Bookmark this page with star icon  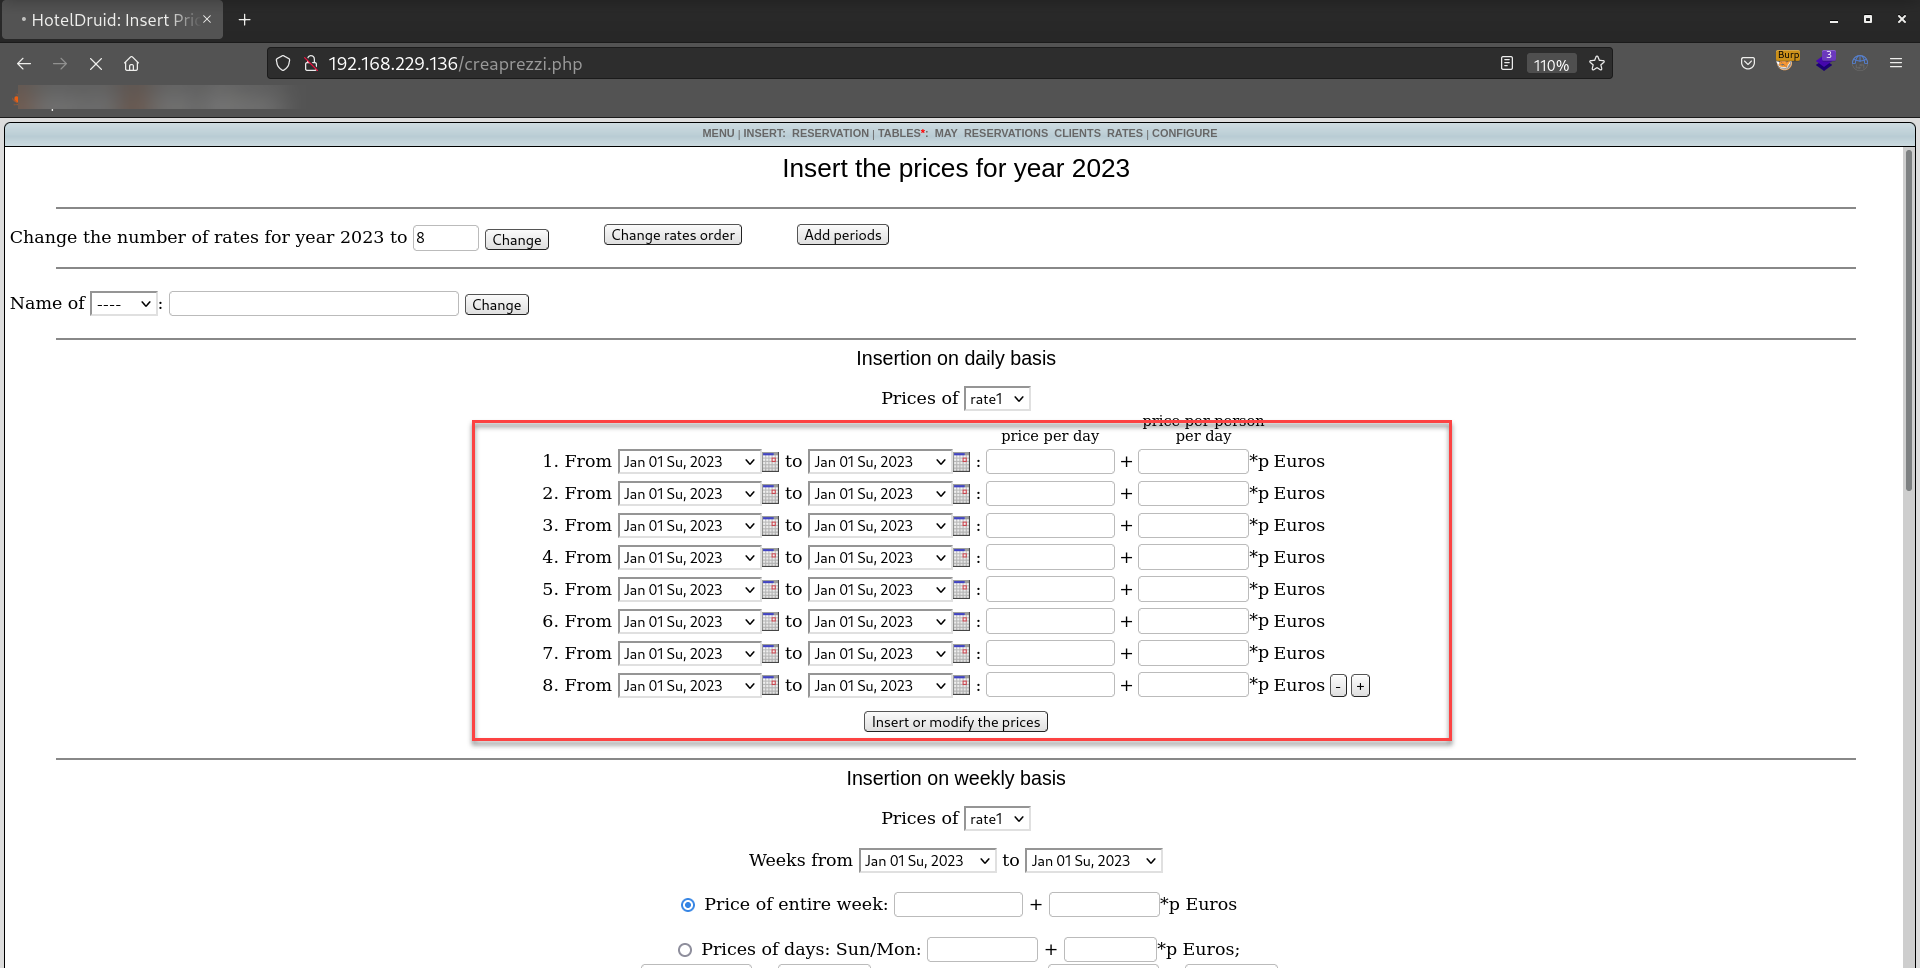coord(1597,64)
